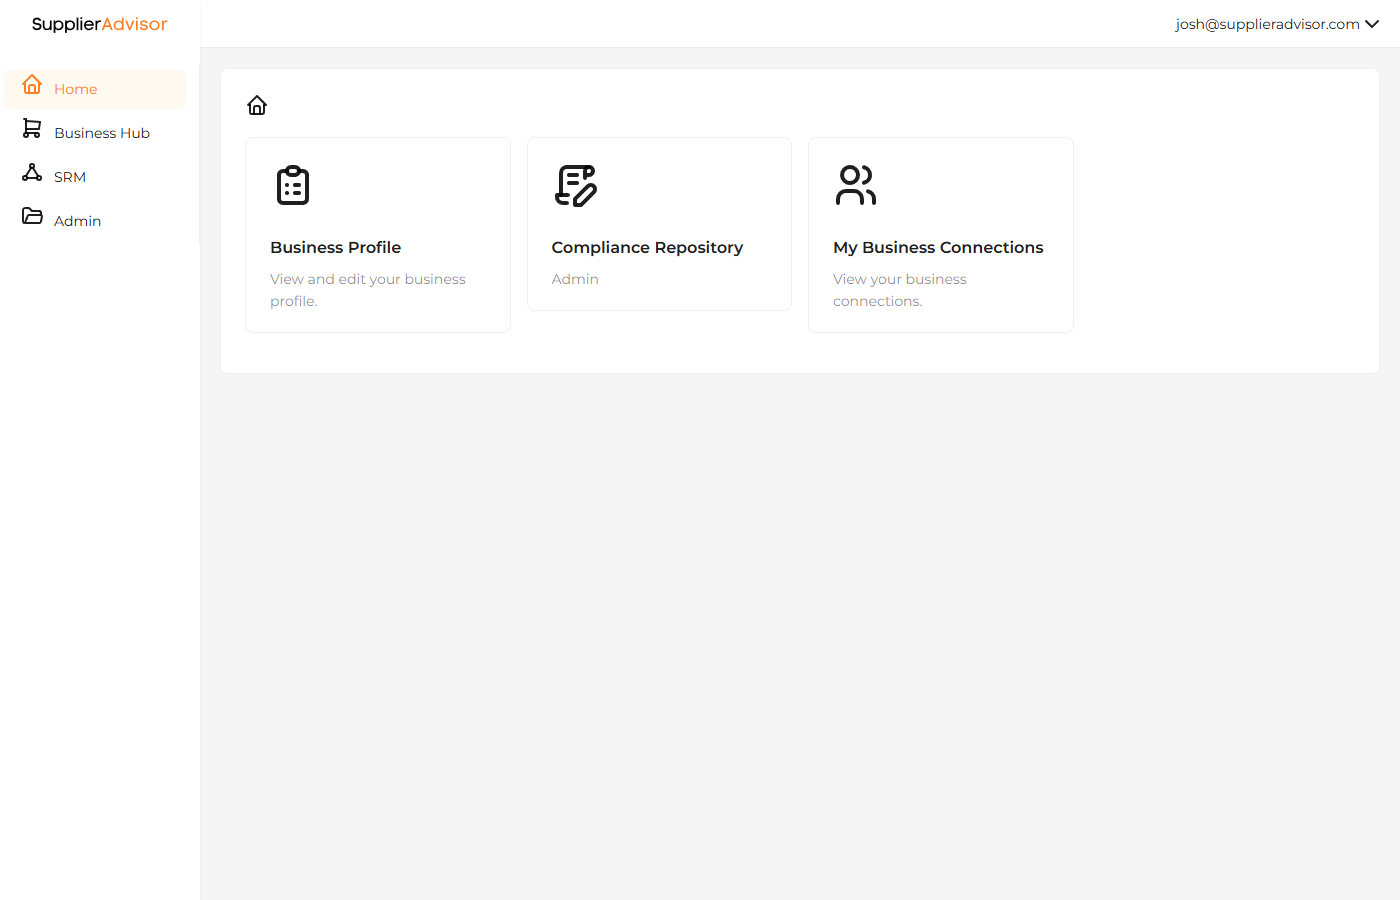Open the Business Profile title link
Viewport: 1400px width, 900px height.
pyautogui.click(x=335, y=247)
